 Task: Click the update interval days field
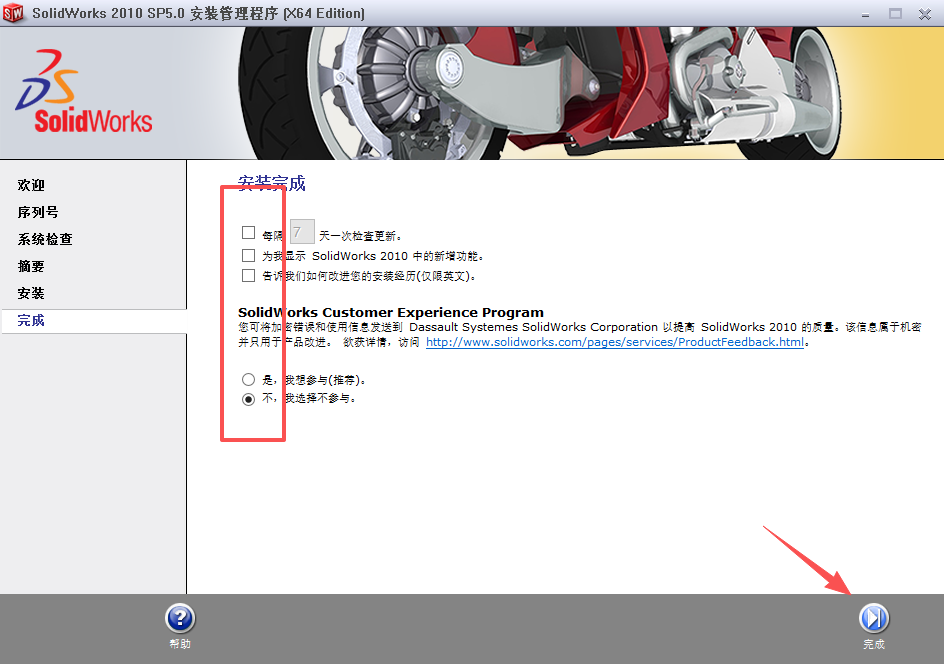pos(301,231)
